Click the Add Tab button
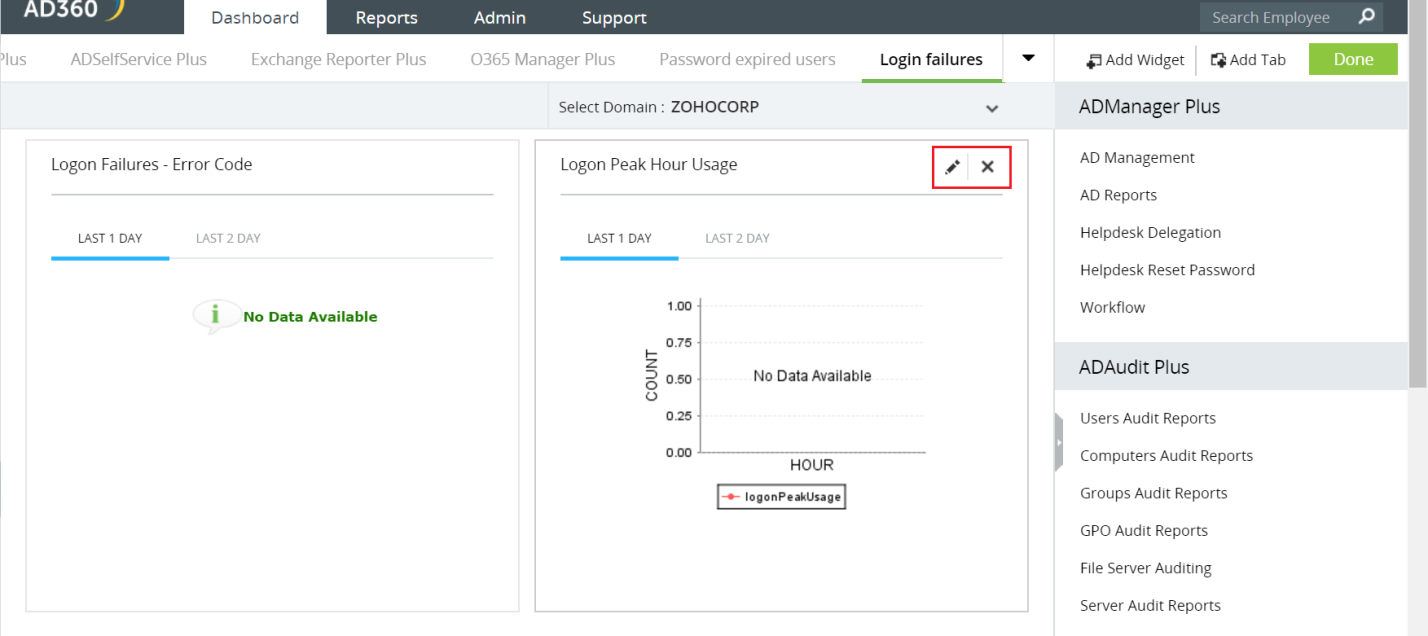Screen dimensions: 1428x636 (1248, 60)
